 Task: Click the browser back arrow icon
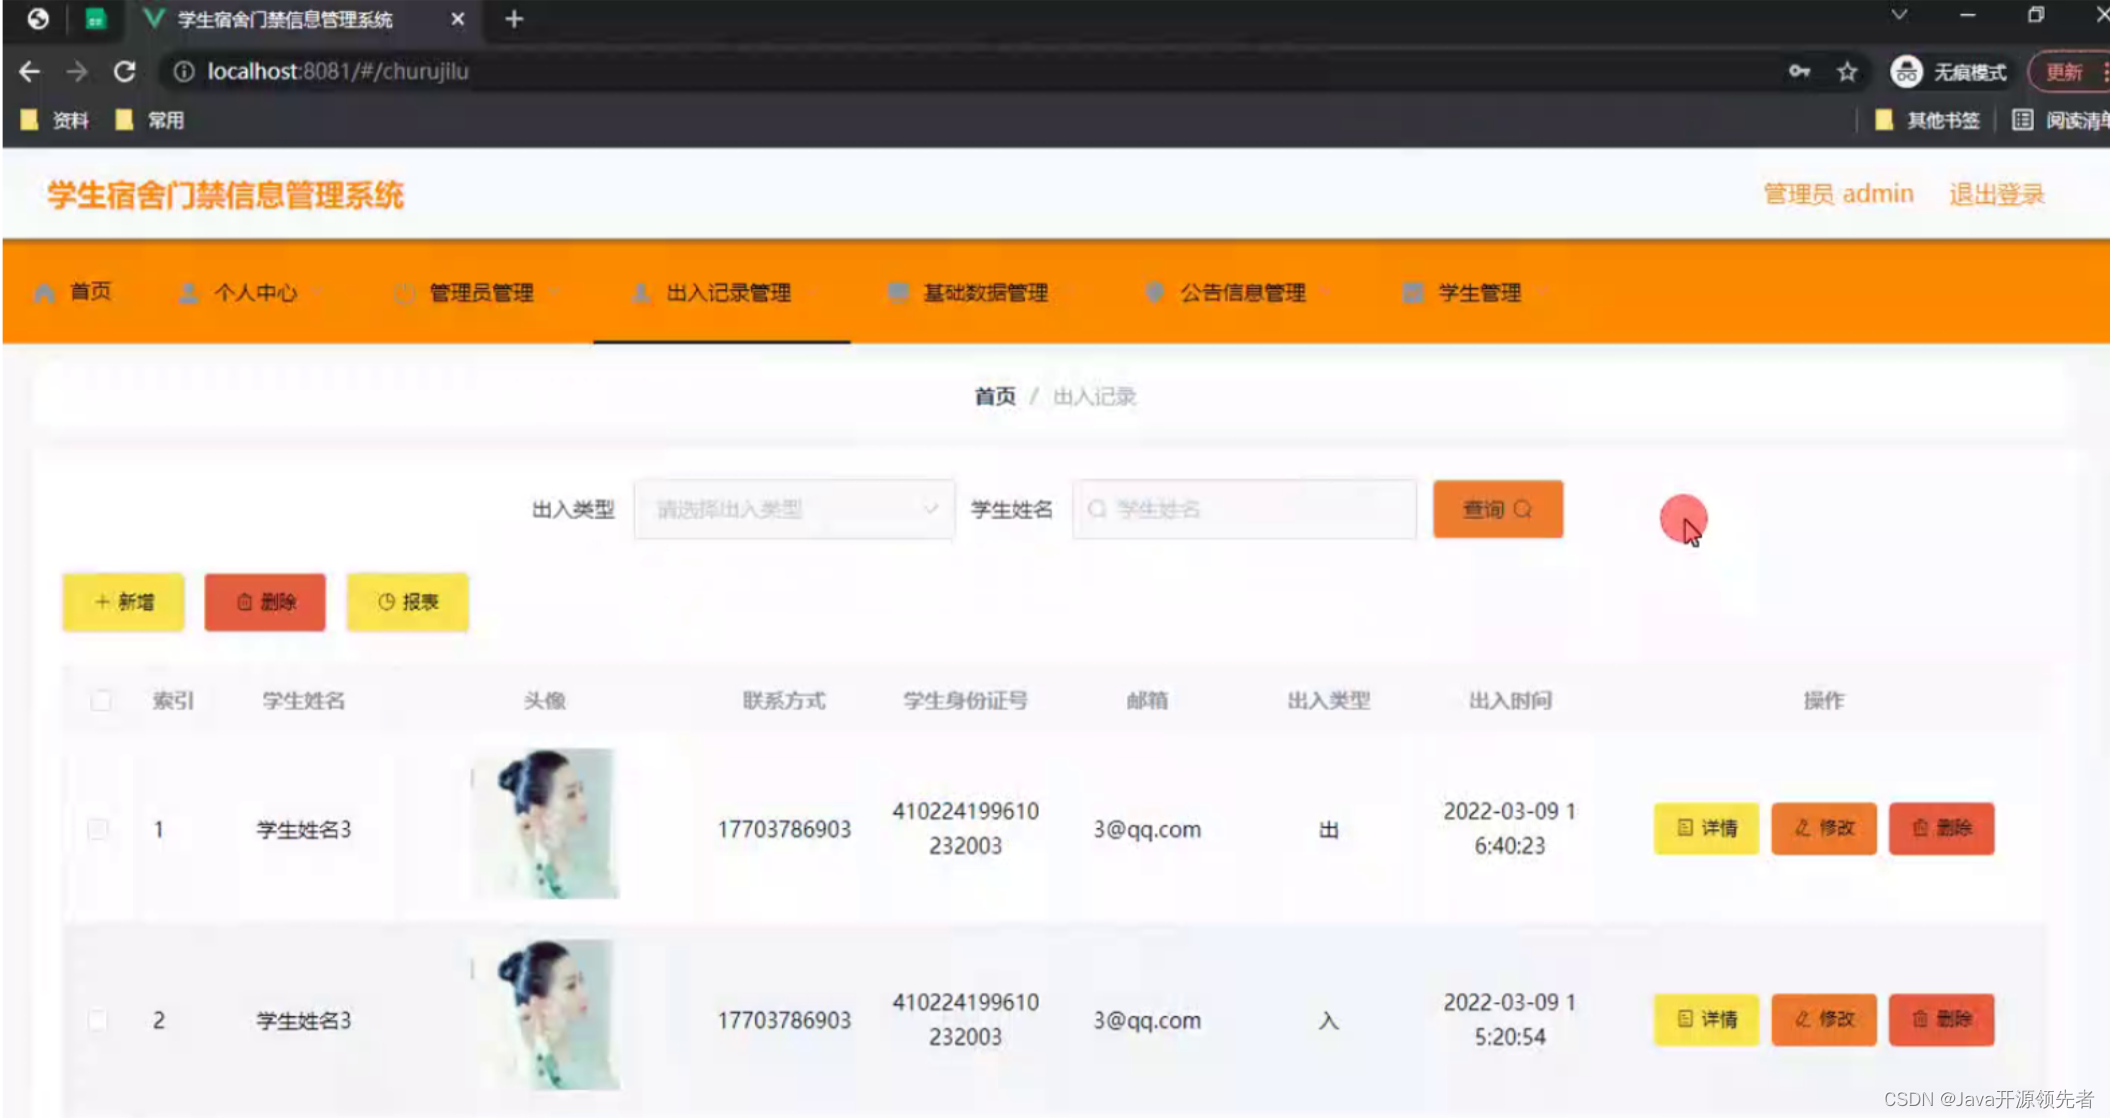coord(30,72)
